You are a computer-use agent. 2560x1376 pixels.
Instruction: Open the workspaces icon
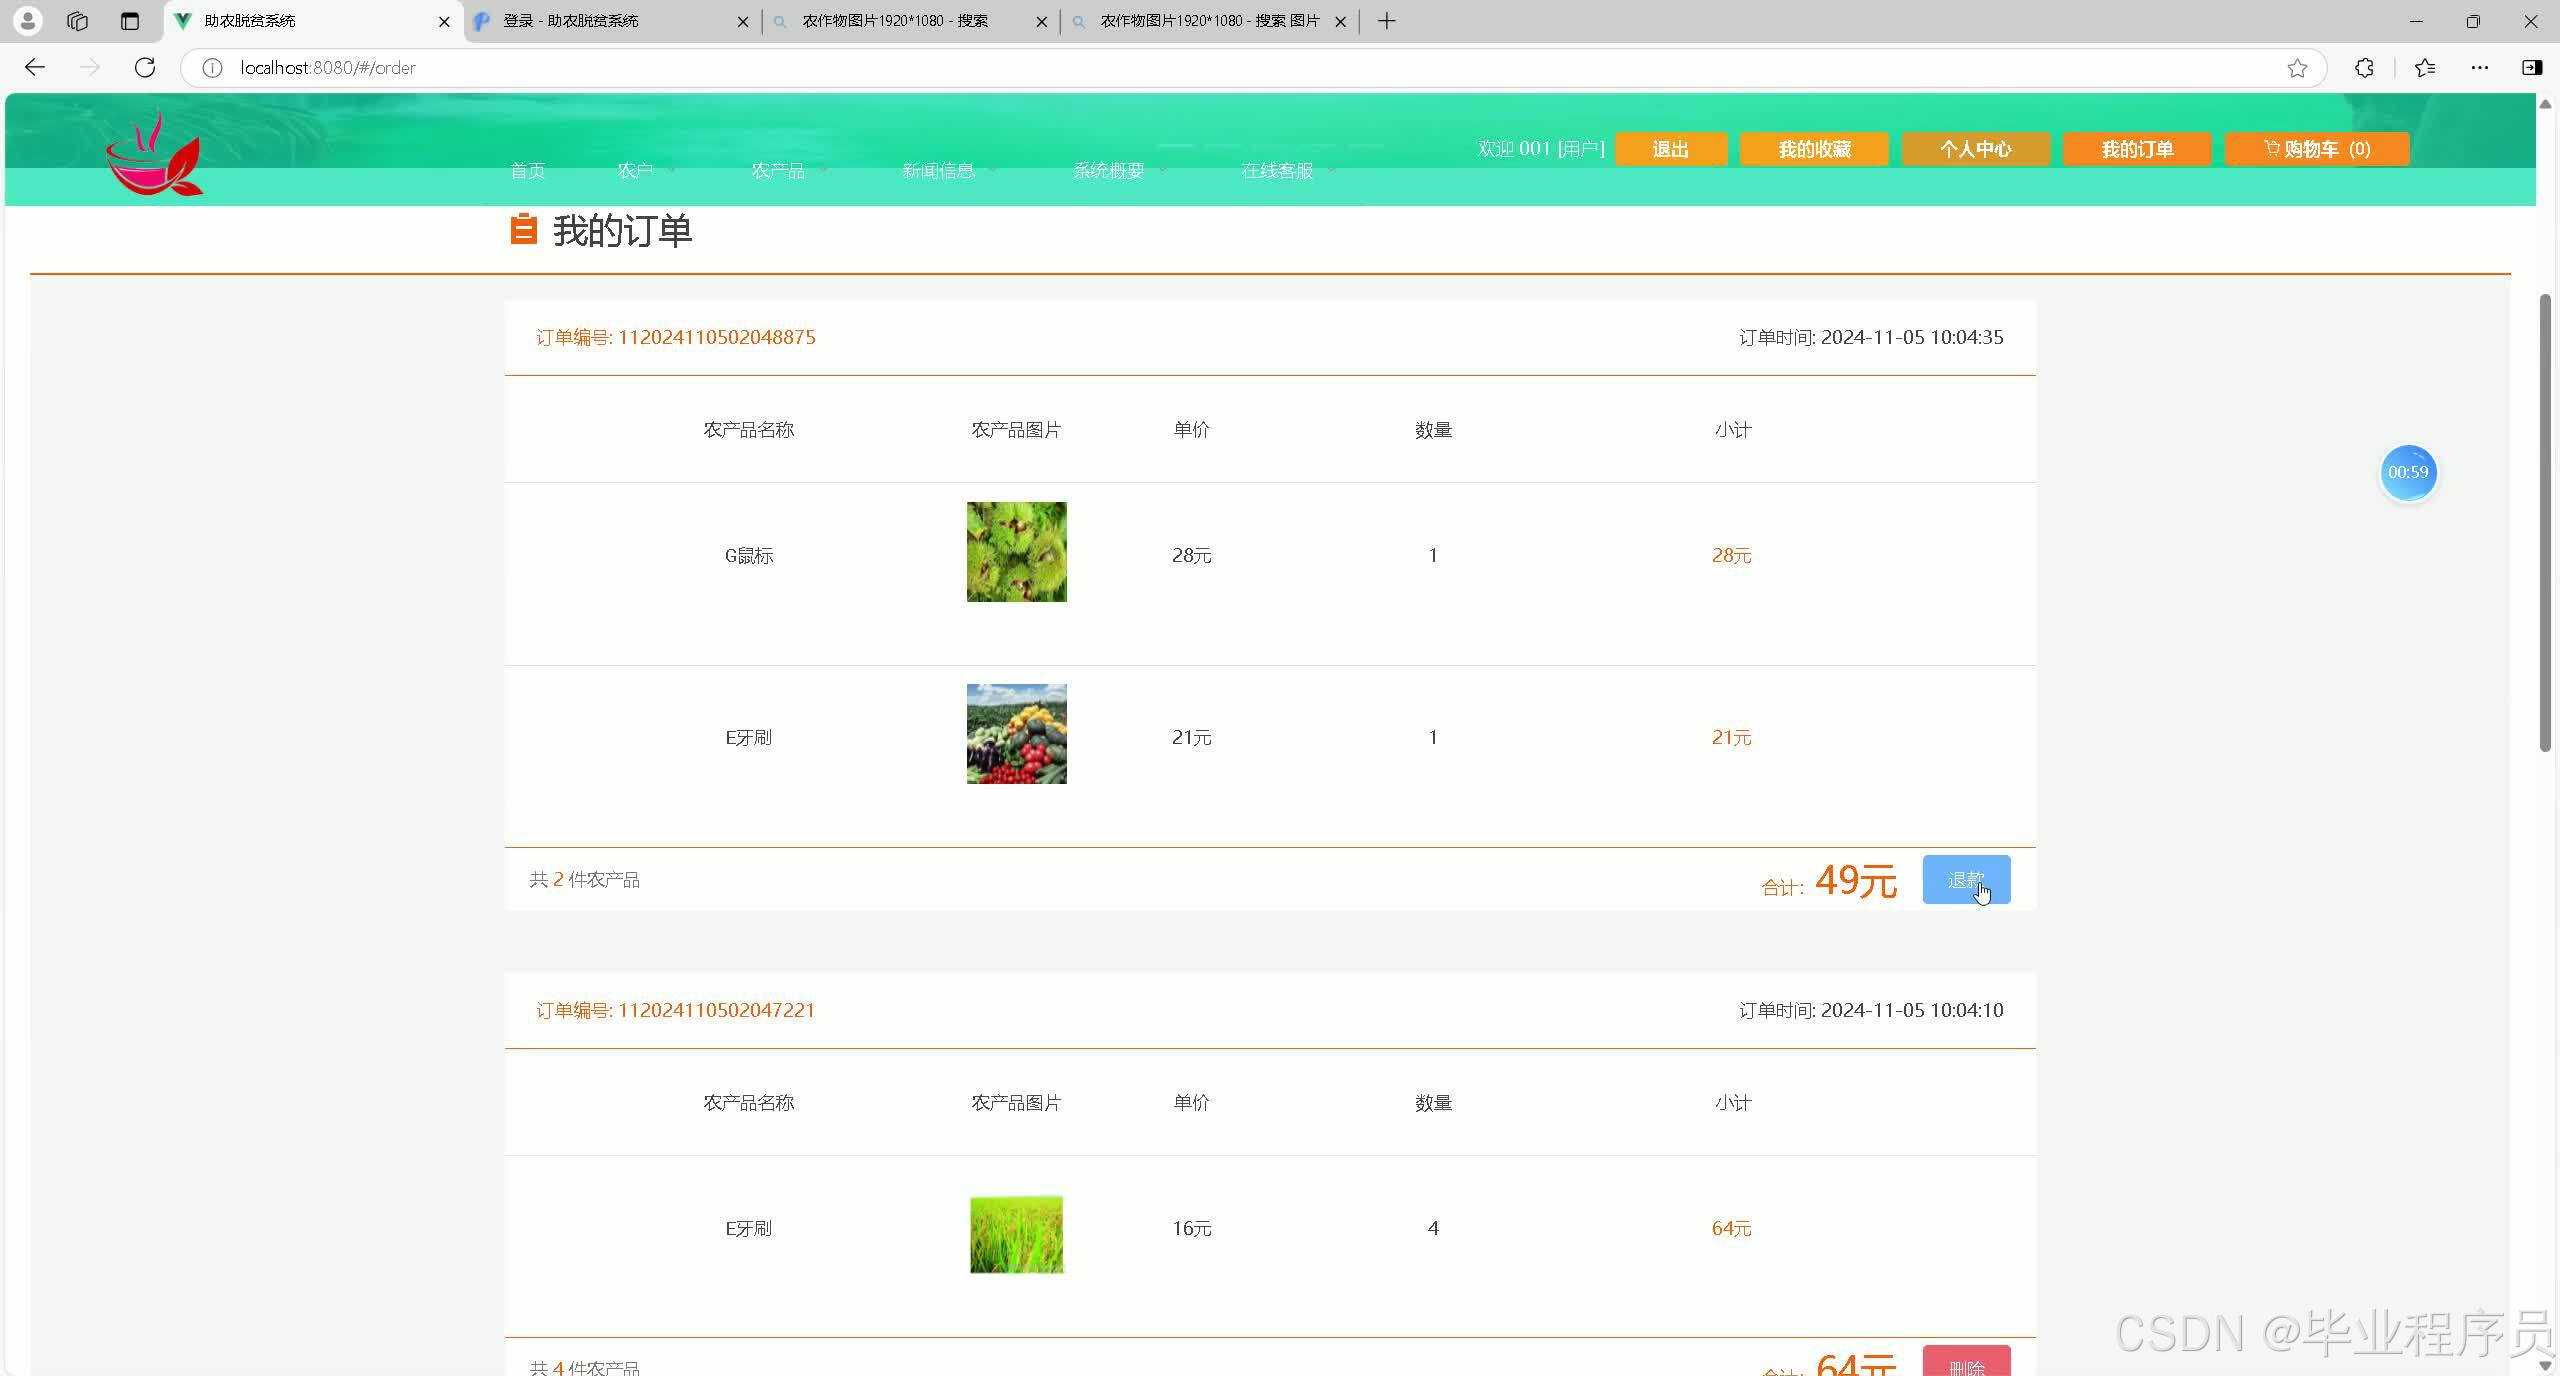[78, 21]
